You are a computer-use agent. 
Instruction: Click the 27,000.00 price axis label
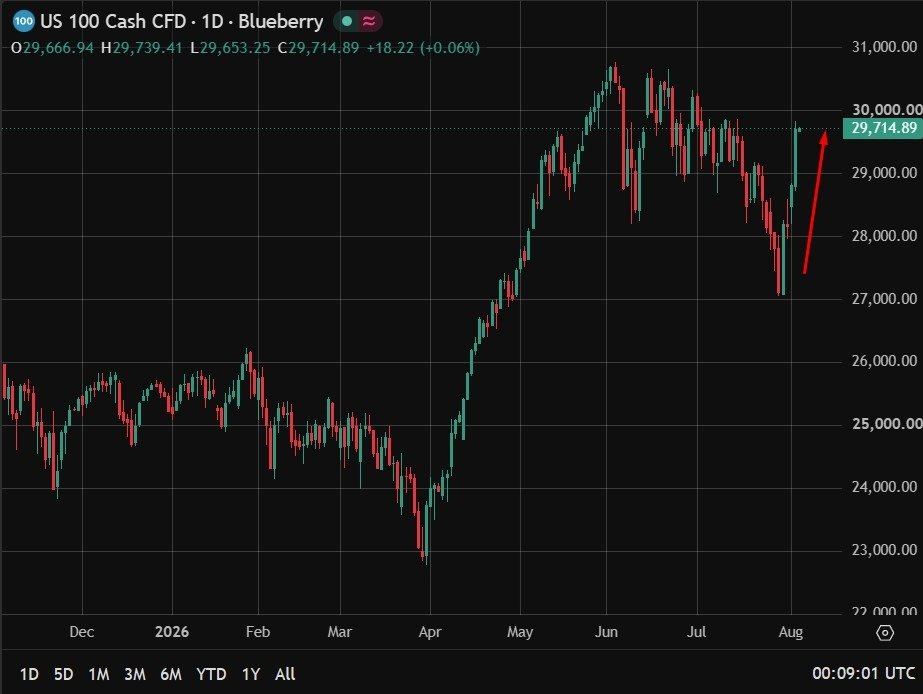pos(884,298)
